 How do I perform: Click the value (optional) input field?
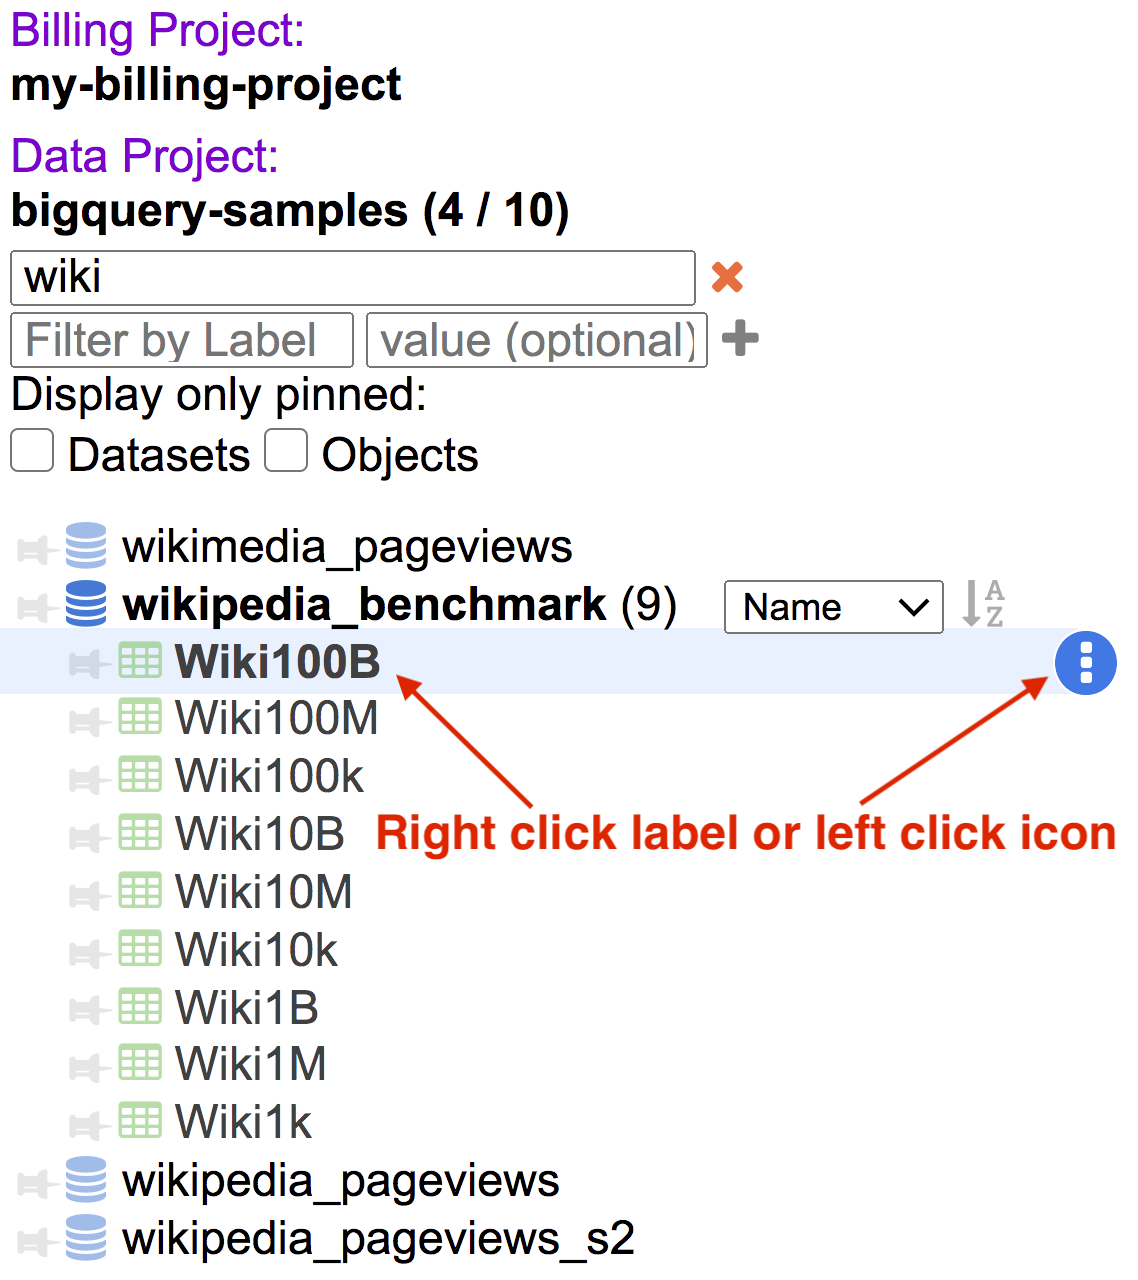pyautogui.click(x=537, y=340)
